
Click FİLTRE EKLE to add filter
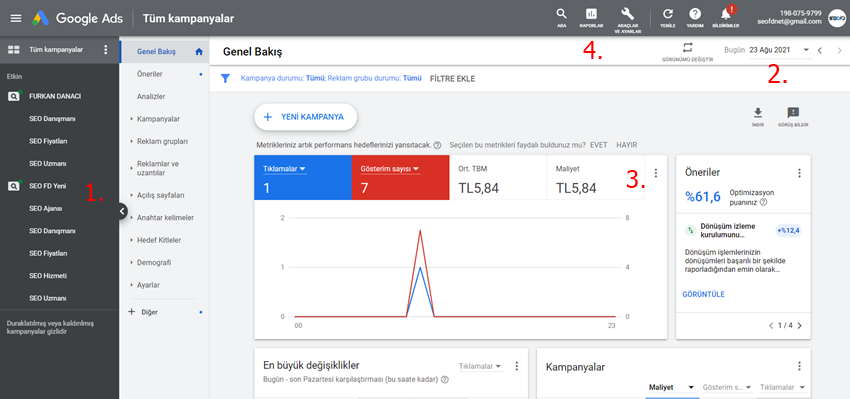(x=452, y=79)
